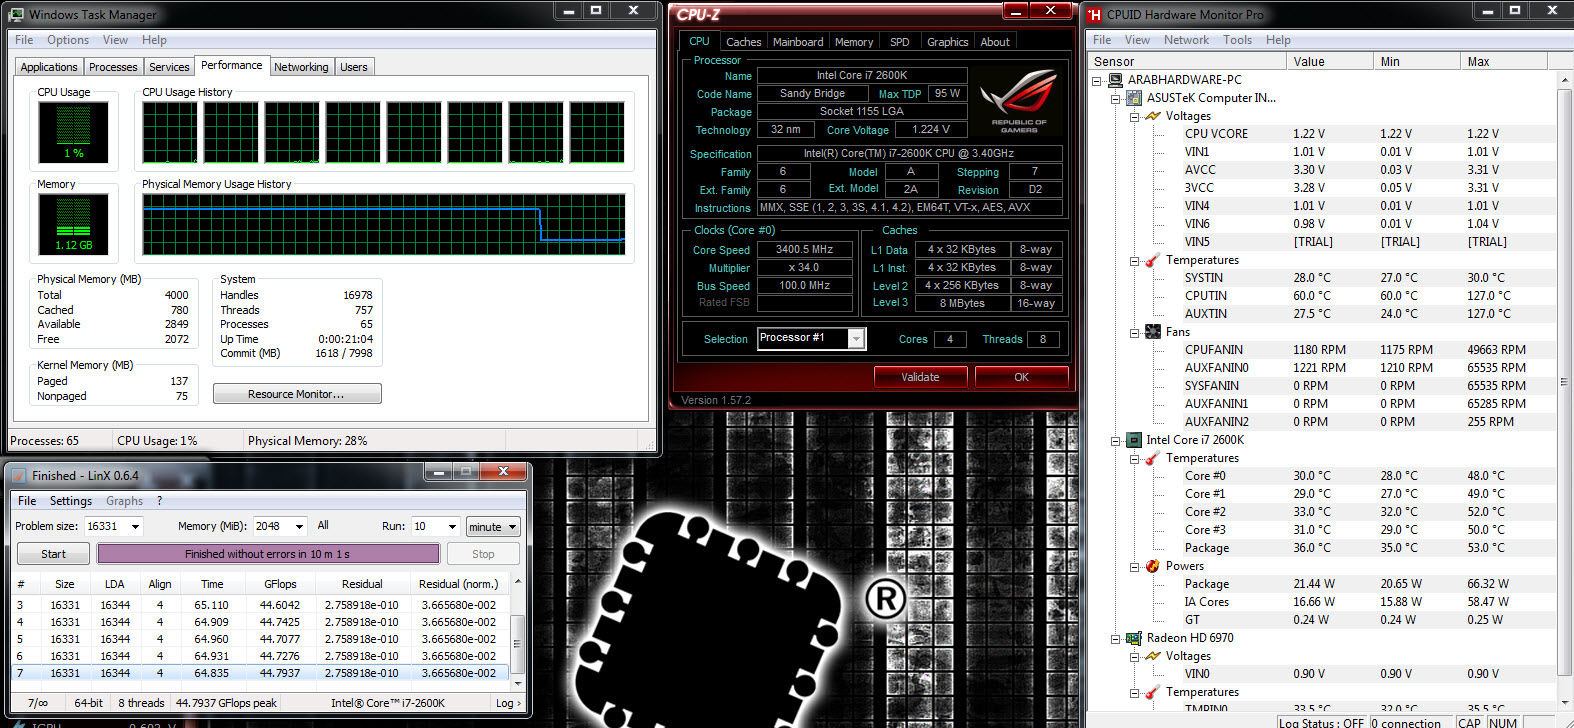The width and height of the screenshot is (1574, 728).
Task: Open the Processor #1 selection dropdown in CPU-Z
Action: coord(856,339)
